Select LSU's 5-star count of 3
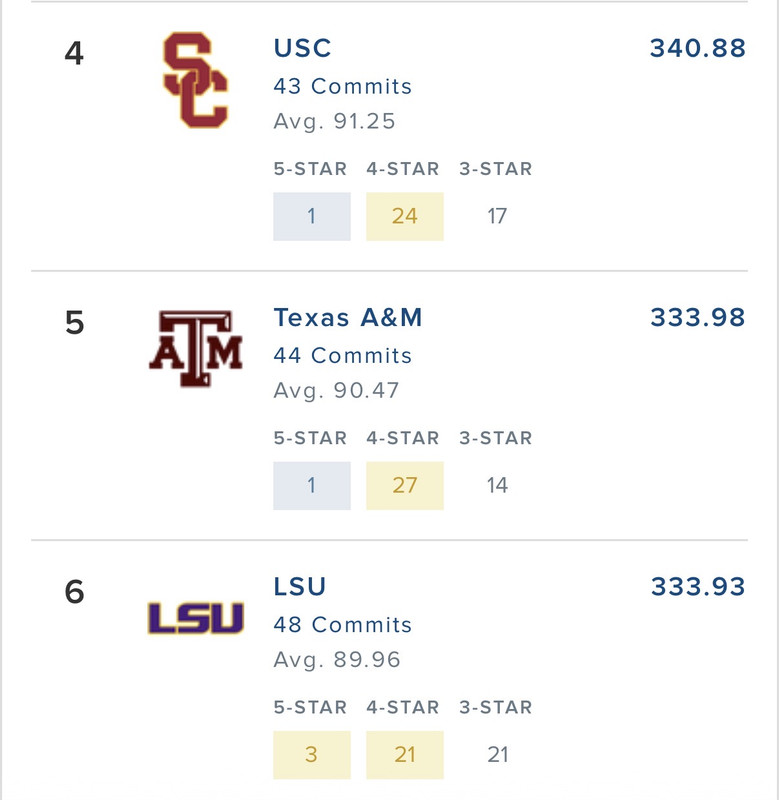779x800 pixels. [x=312, y=755]
